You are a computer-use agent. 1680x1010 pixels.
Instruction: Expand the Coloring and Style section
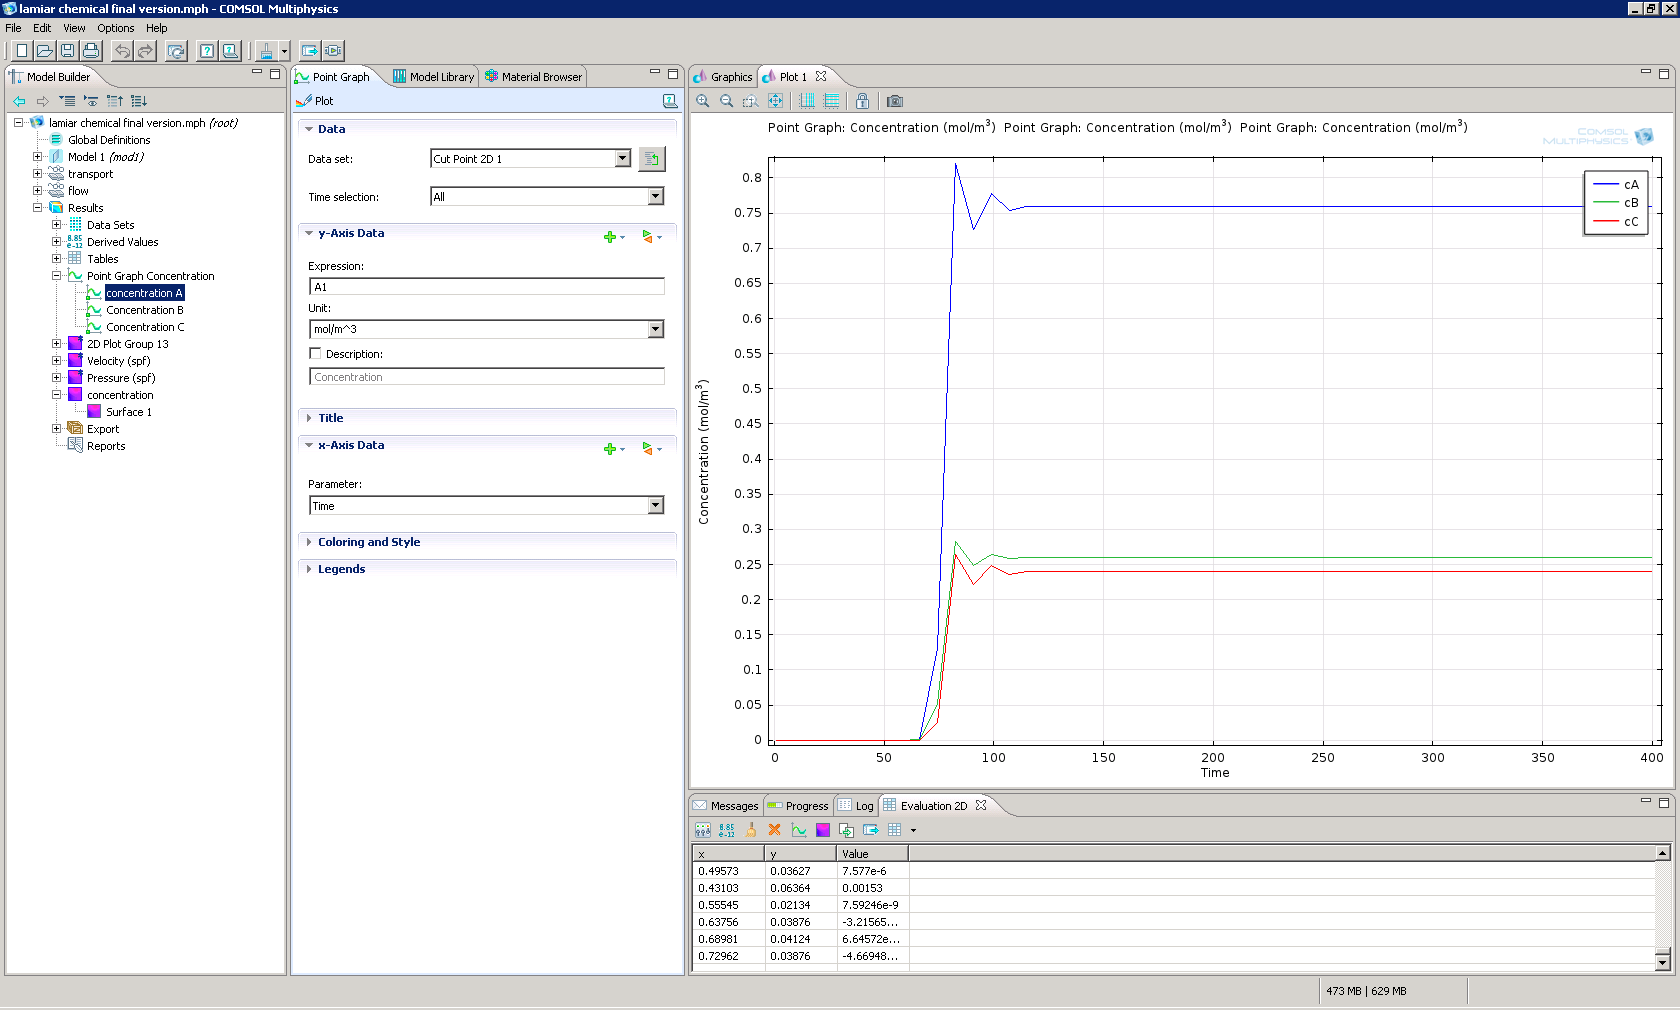tap(368, 542)
